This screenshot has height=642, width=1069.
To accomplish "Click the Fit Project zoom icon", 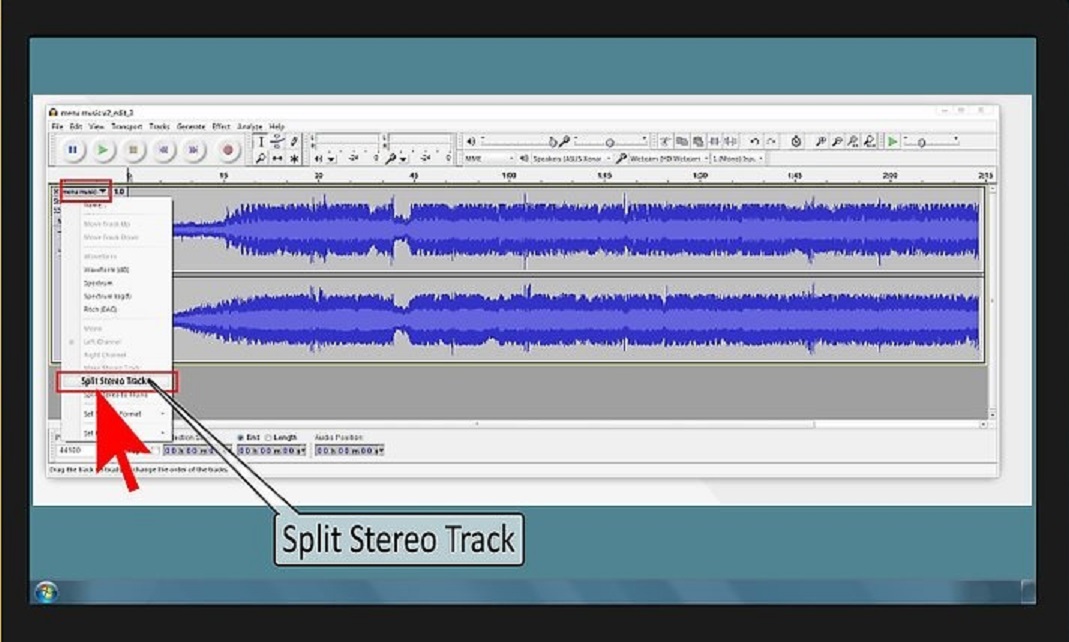I will (x=870, y=142).
